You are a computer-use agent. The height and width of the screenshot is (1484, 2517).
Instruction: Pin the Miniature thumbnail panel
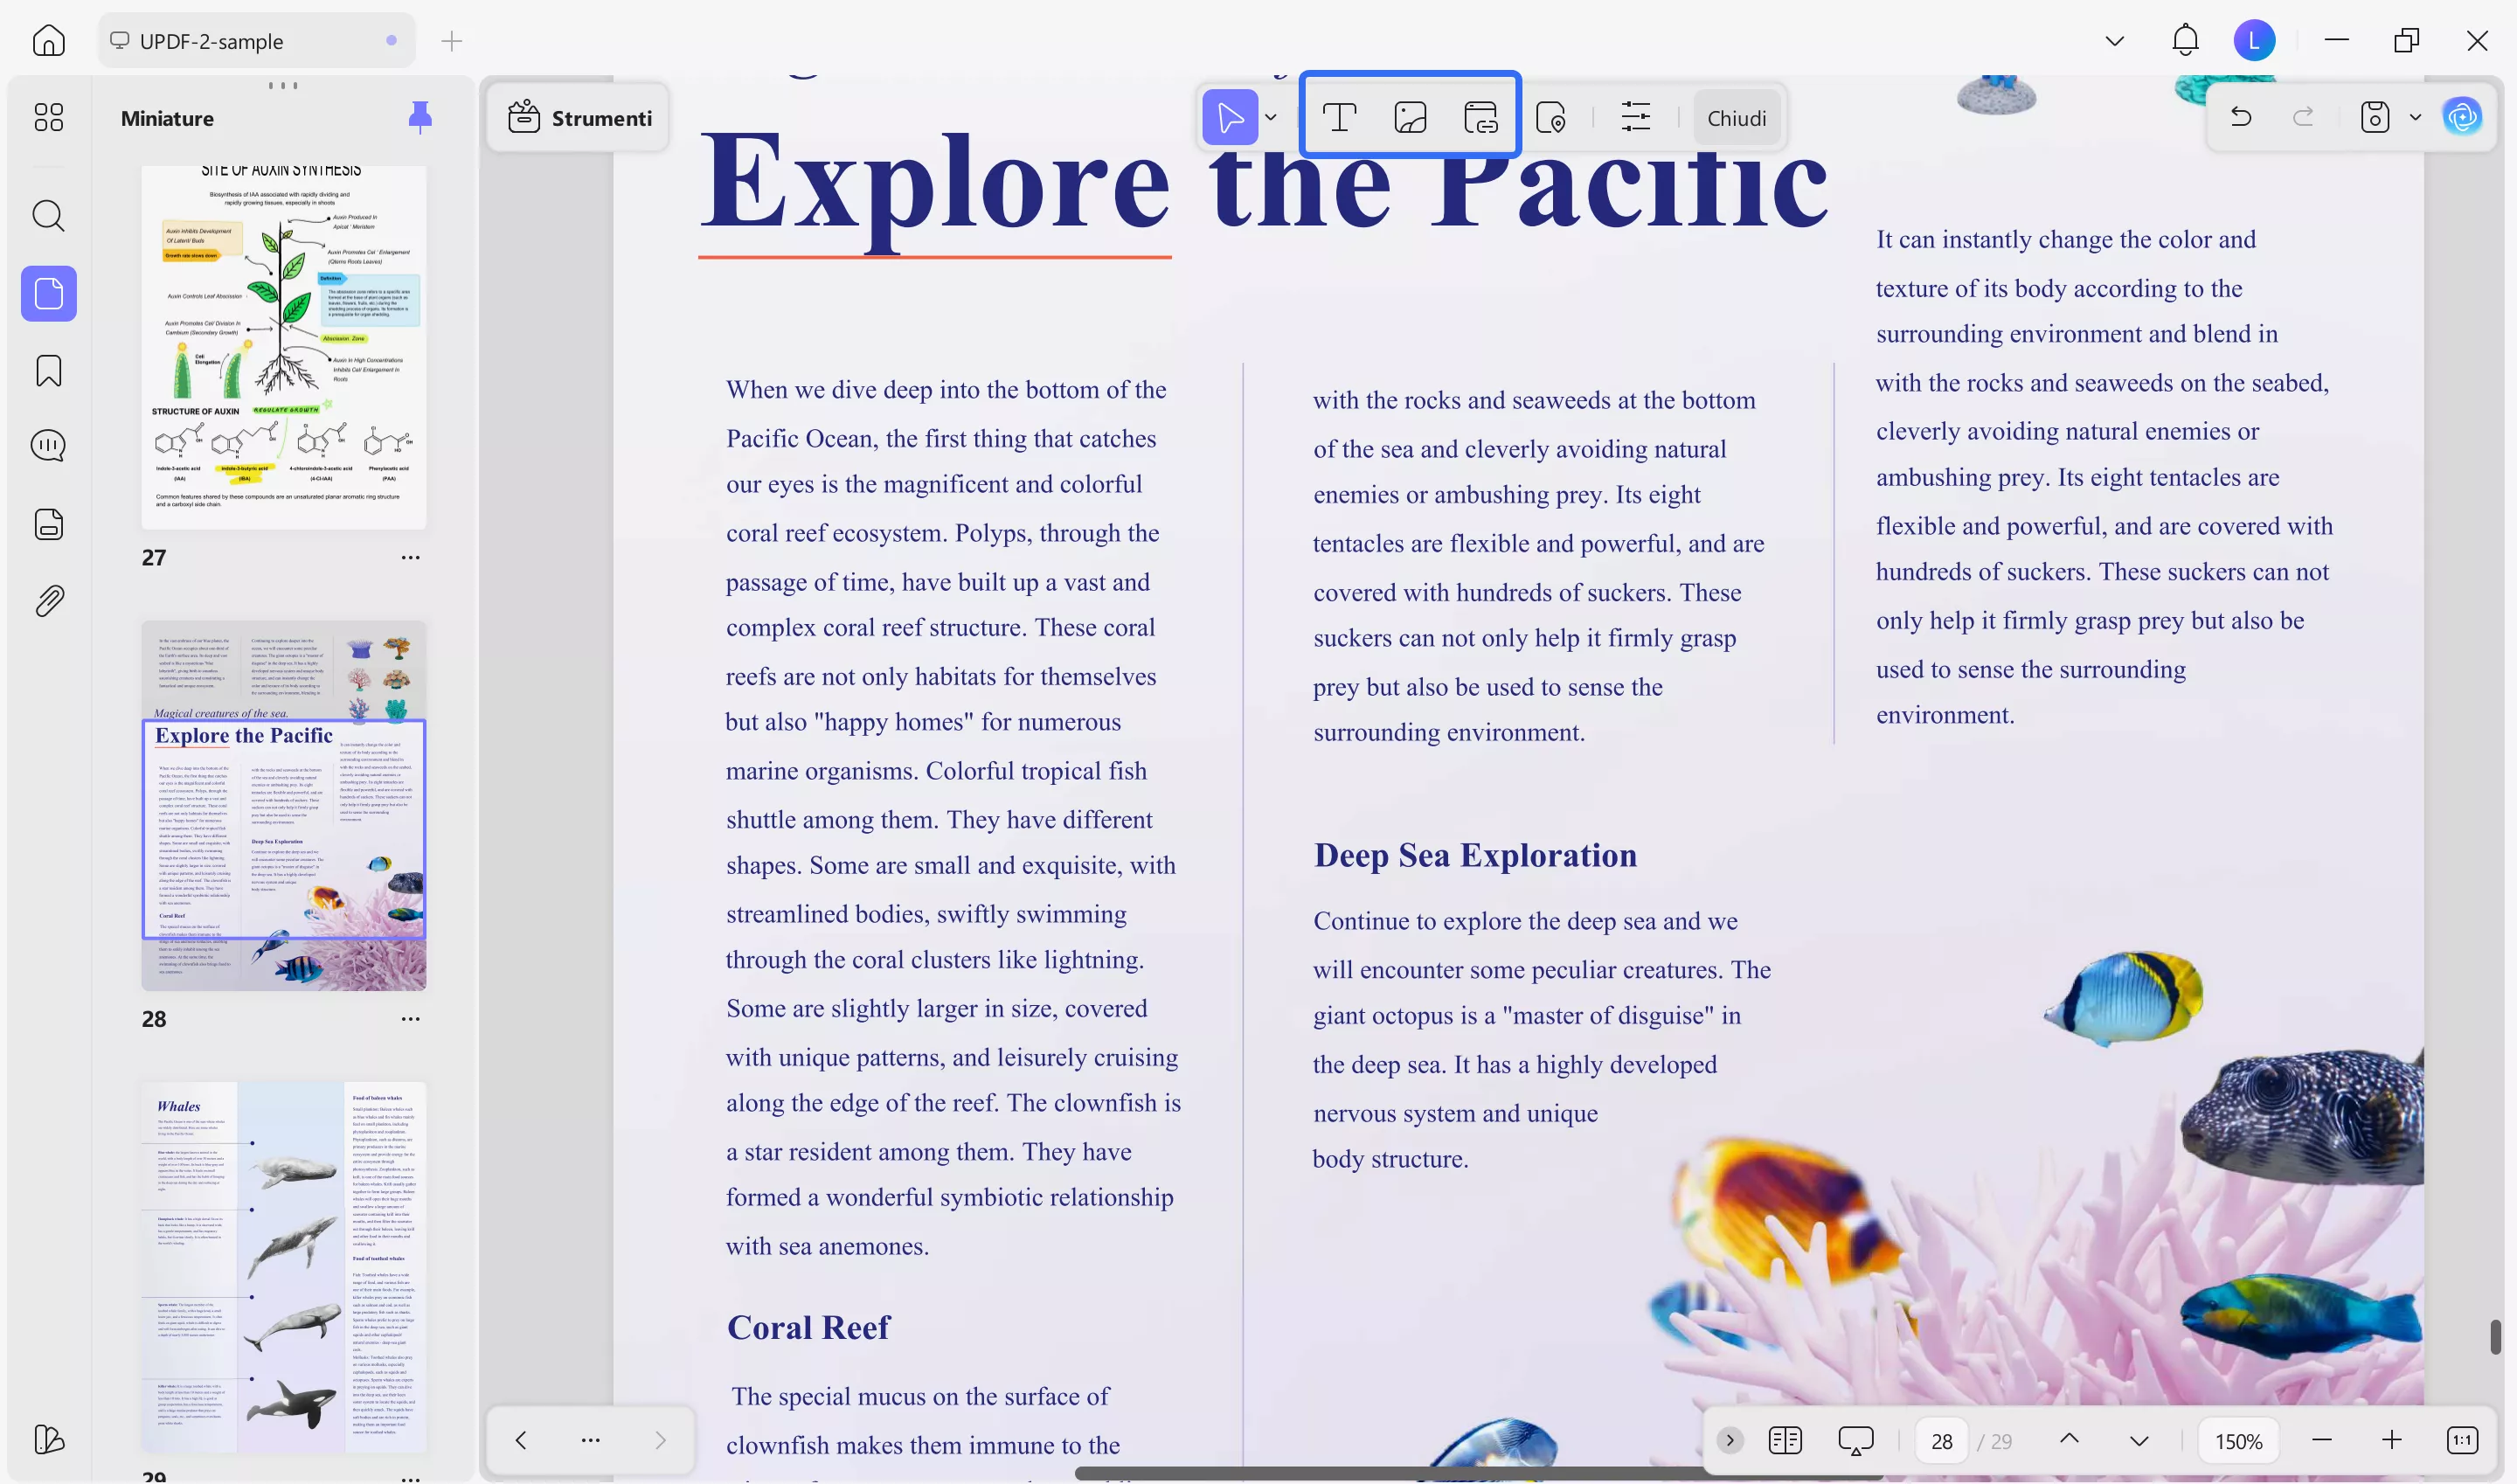coord(419,117)
